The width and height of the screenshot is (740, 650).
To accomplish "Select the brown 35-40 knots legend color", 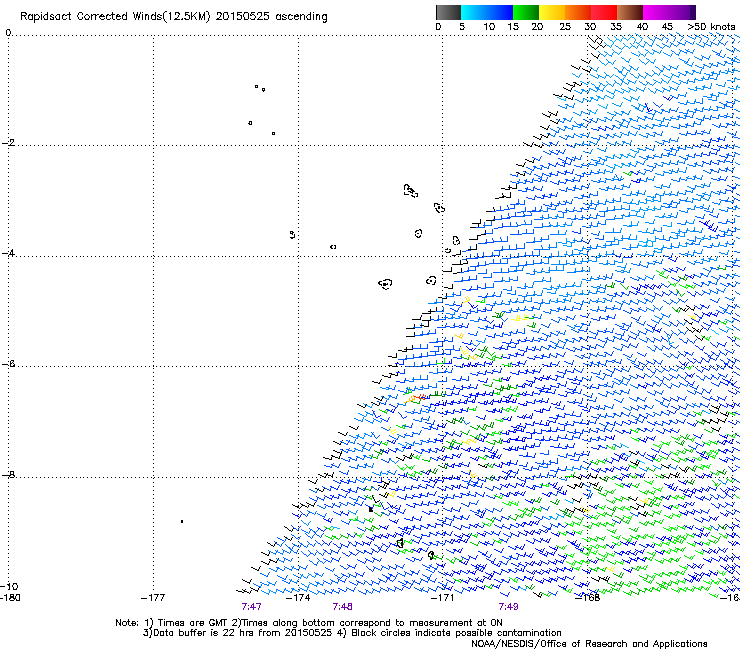I will click(630, 12).
